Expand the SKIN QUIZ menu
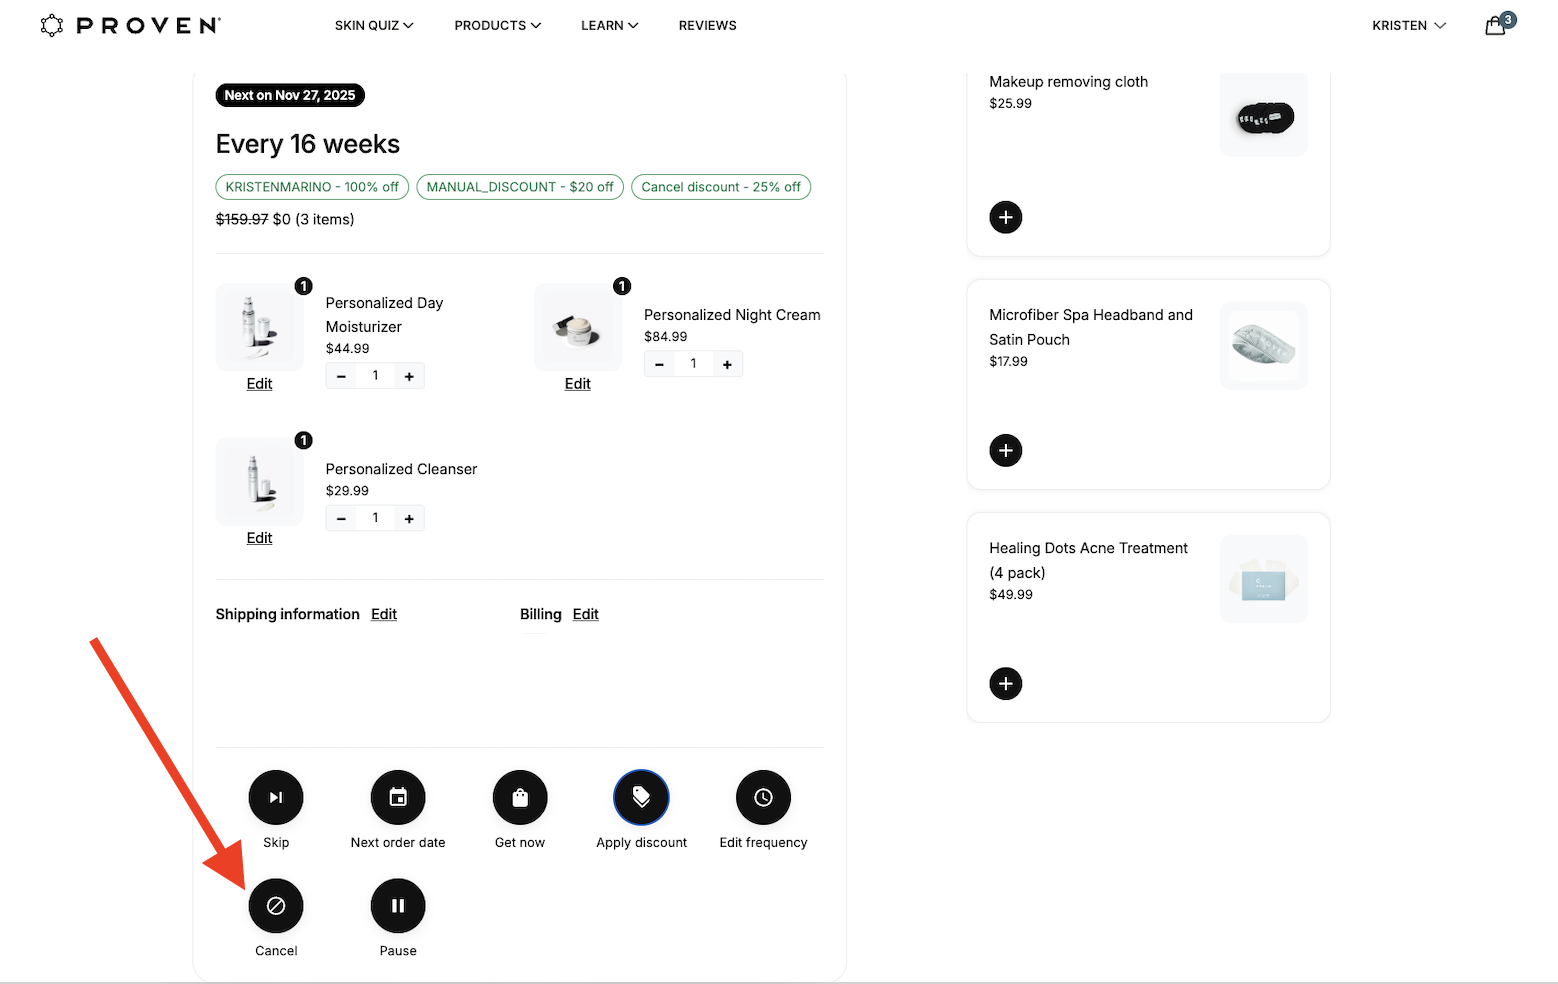The image size is (1558, 984). pos(374,25)
